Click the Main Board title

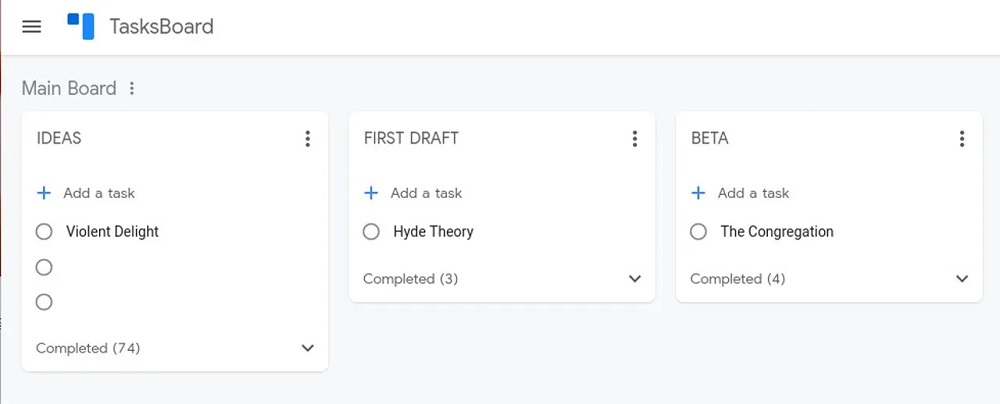69,89
